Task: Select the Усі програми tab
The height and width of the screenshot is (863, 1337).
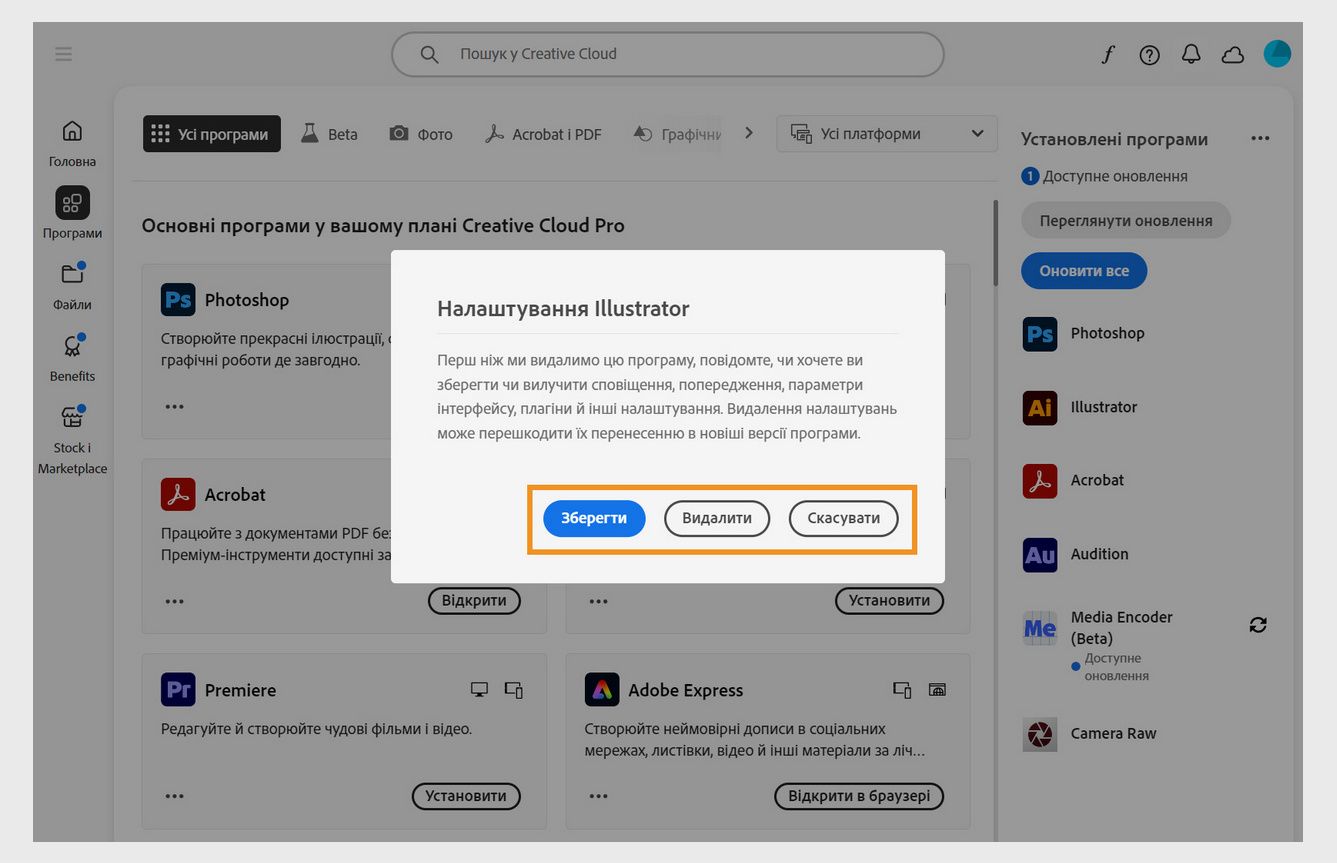Action: (212, 134)
